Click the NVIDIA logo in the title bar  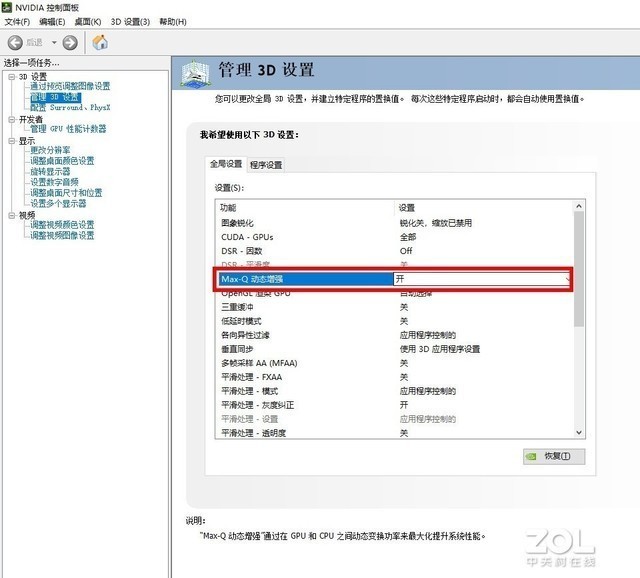pos(7,7)
